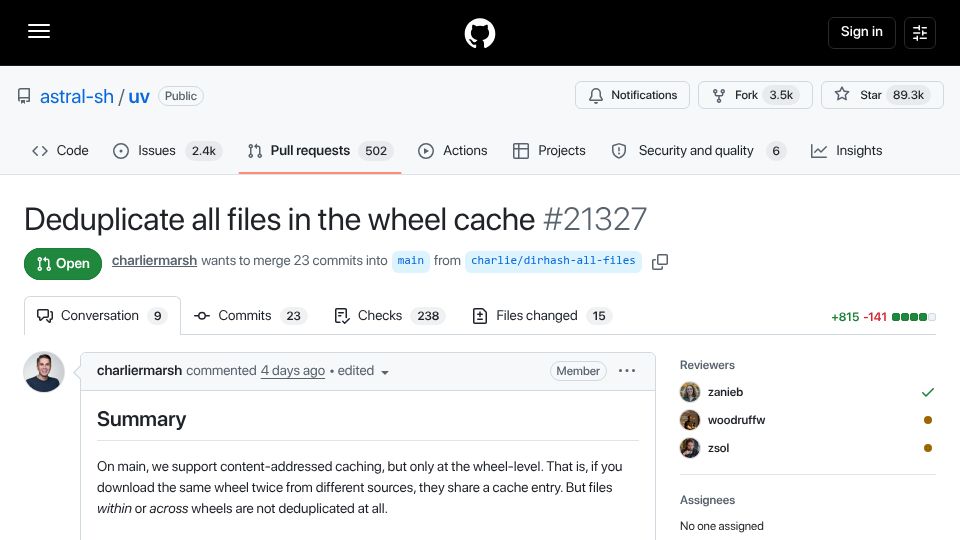Click the Pull requests count 502

pyautogui.click(x=376, y=151)
